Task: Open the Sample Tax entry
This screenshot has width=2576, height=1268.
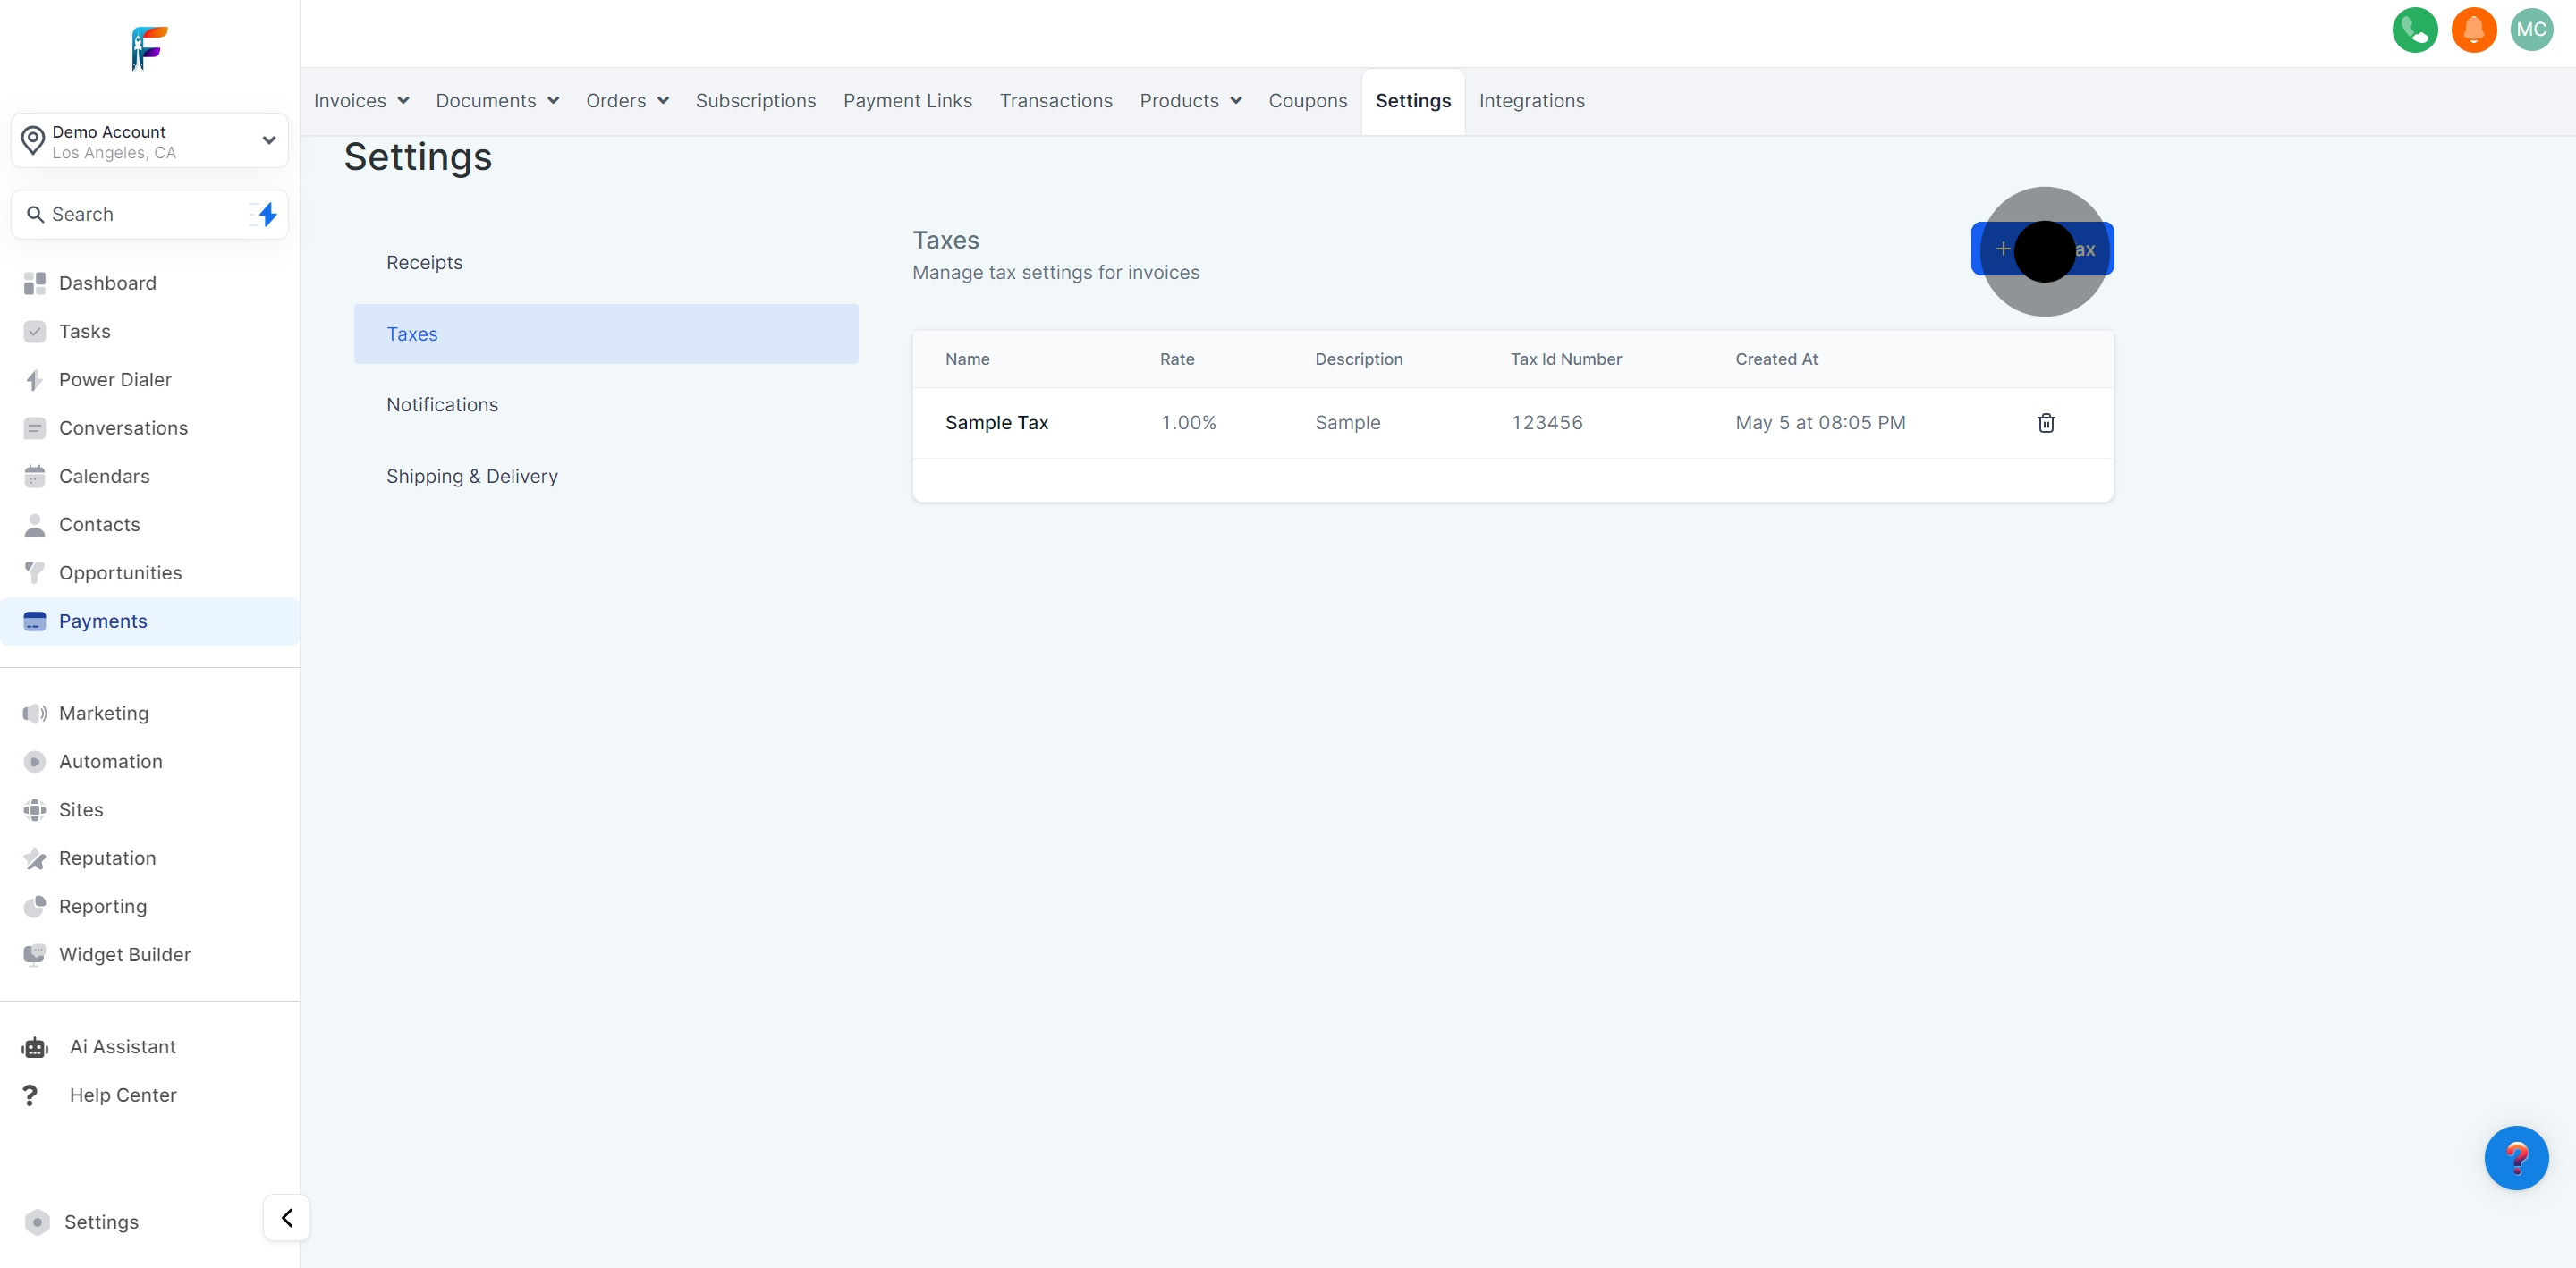Action: (x=996, y=423)
